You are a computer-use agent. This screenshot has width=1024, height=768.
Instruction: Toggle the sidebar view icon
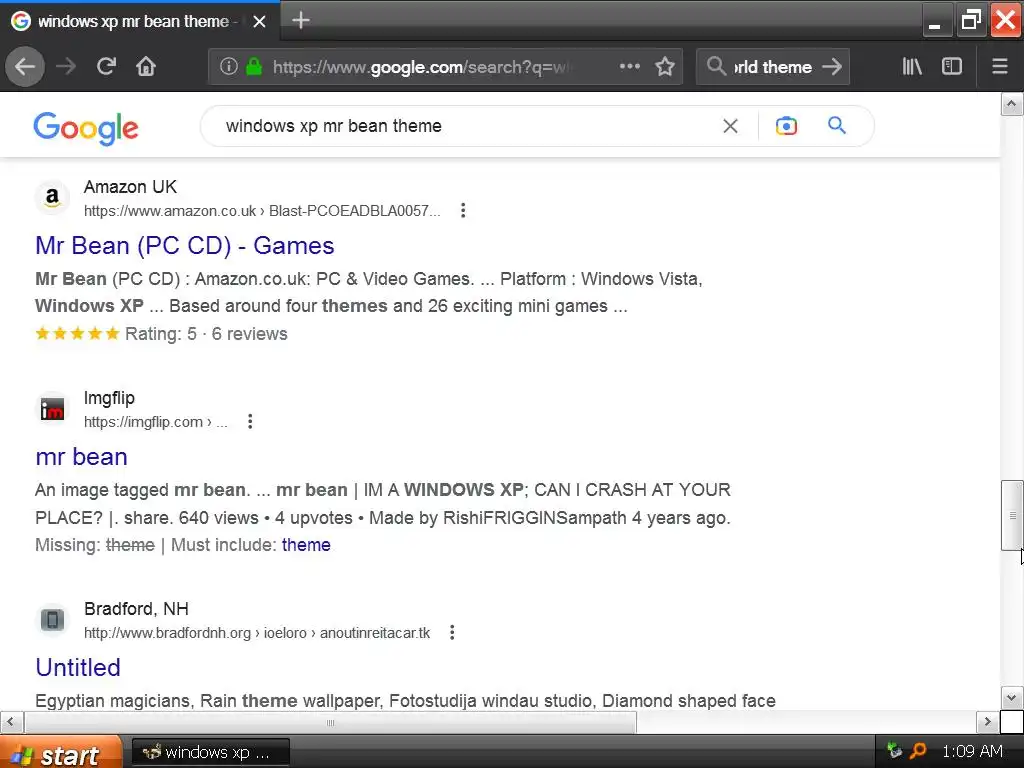(x=952, y=67)
